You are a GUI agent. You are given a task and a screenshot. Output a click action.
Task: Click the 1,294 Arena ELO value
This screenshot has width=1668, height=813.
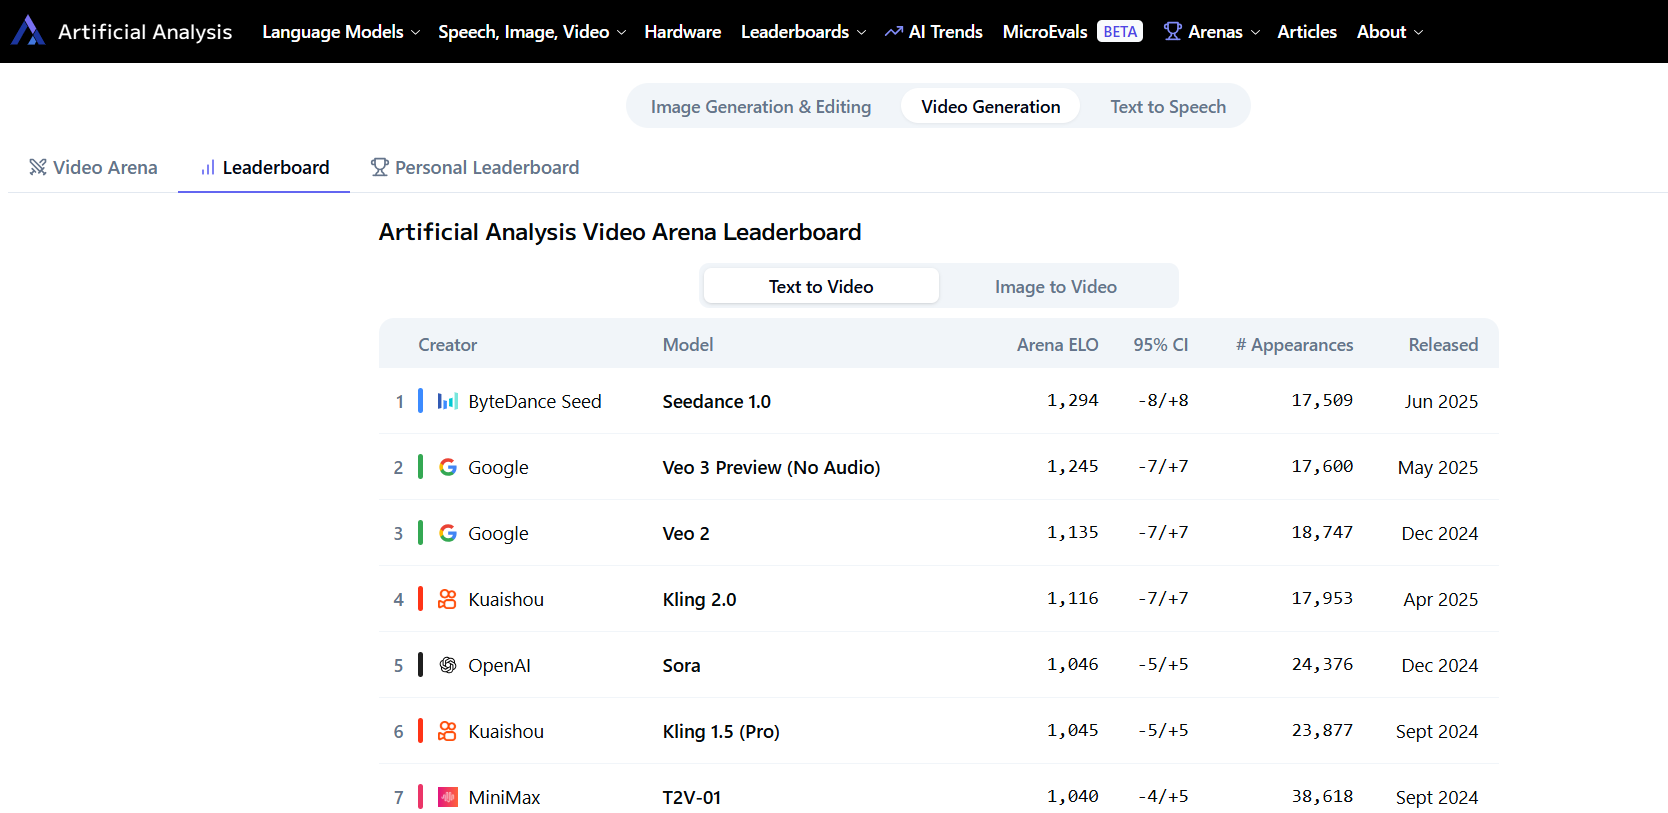[1073, 401]
